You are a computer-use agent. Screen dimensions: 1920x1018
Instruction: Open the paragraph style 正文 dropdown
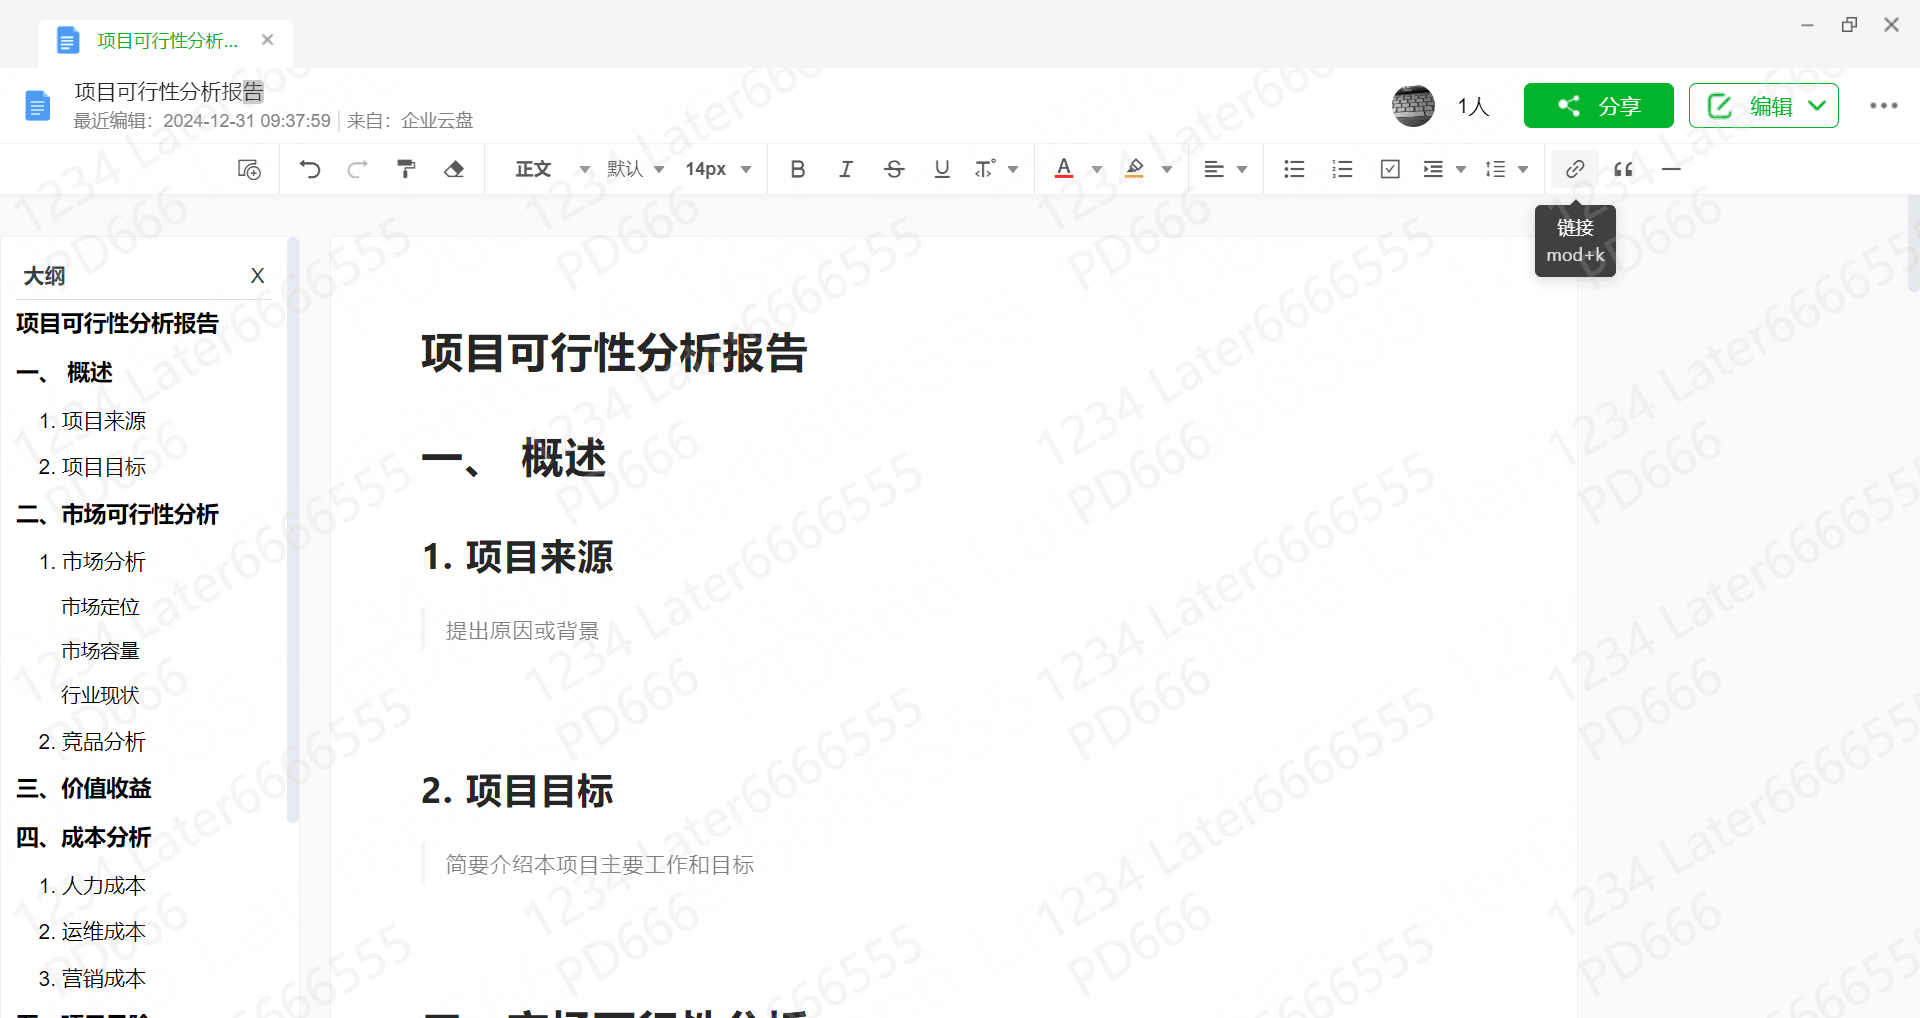(x=552, y=169)
